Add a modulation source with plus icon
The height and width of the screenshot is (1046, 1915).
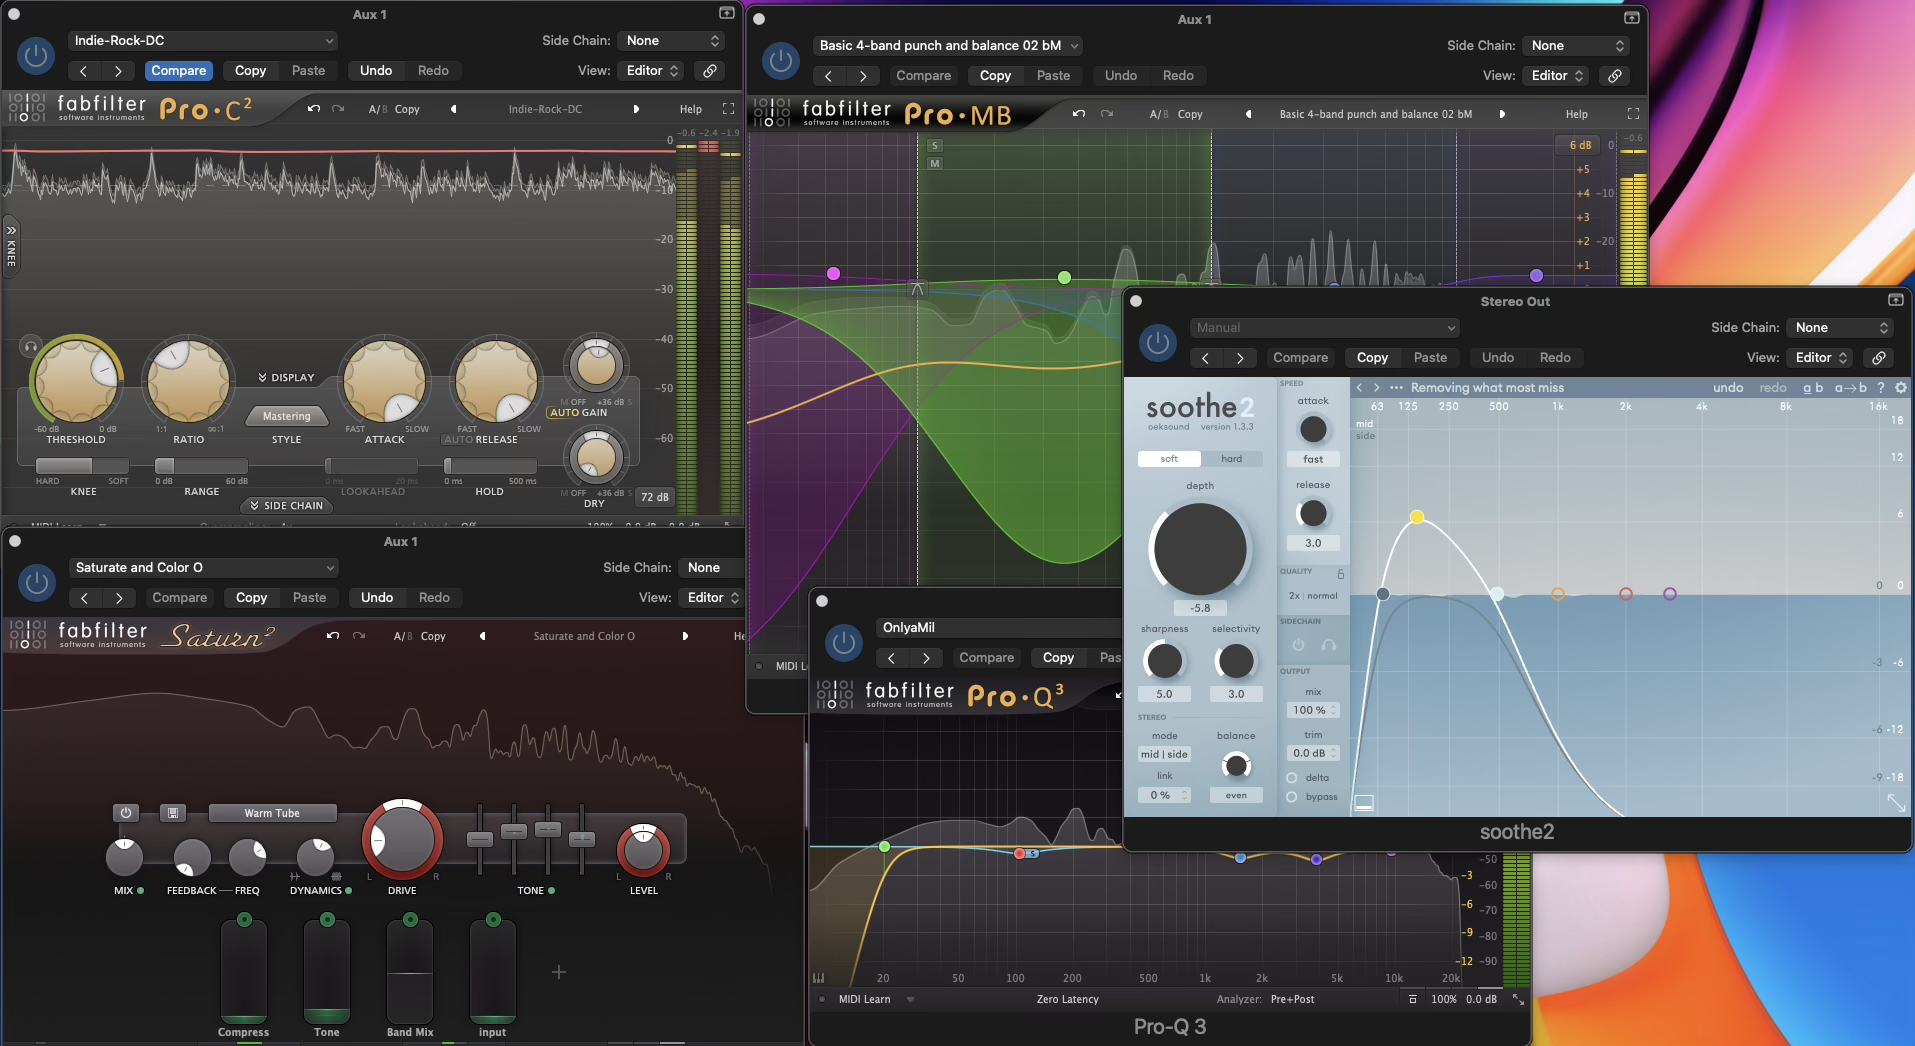pos(559,972)
